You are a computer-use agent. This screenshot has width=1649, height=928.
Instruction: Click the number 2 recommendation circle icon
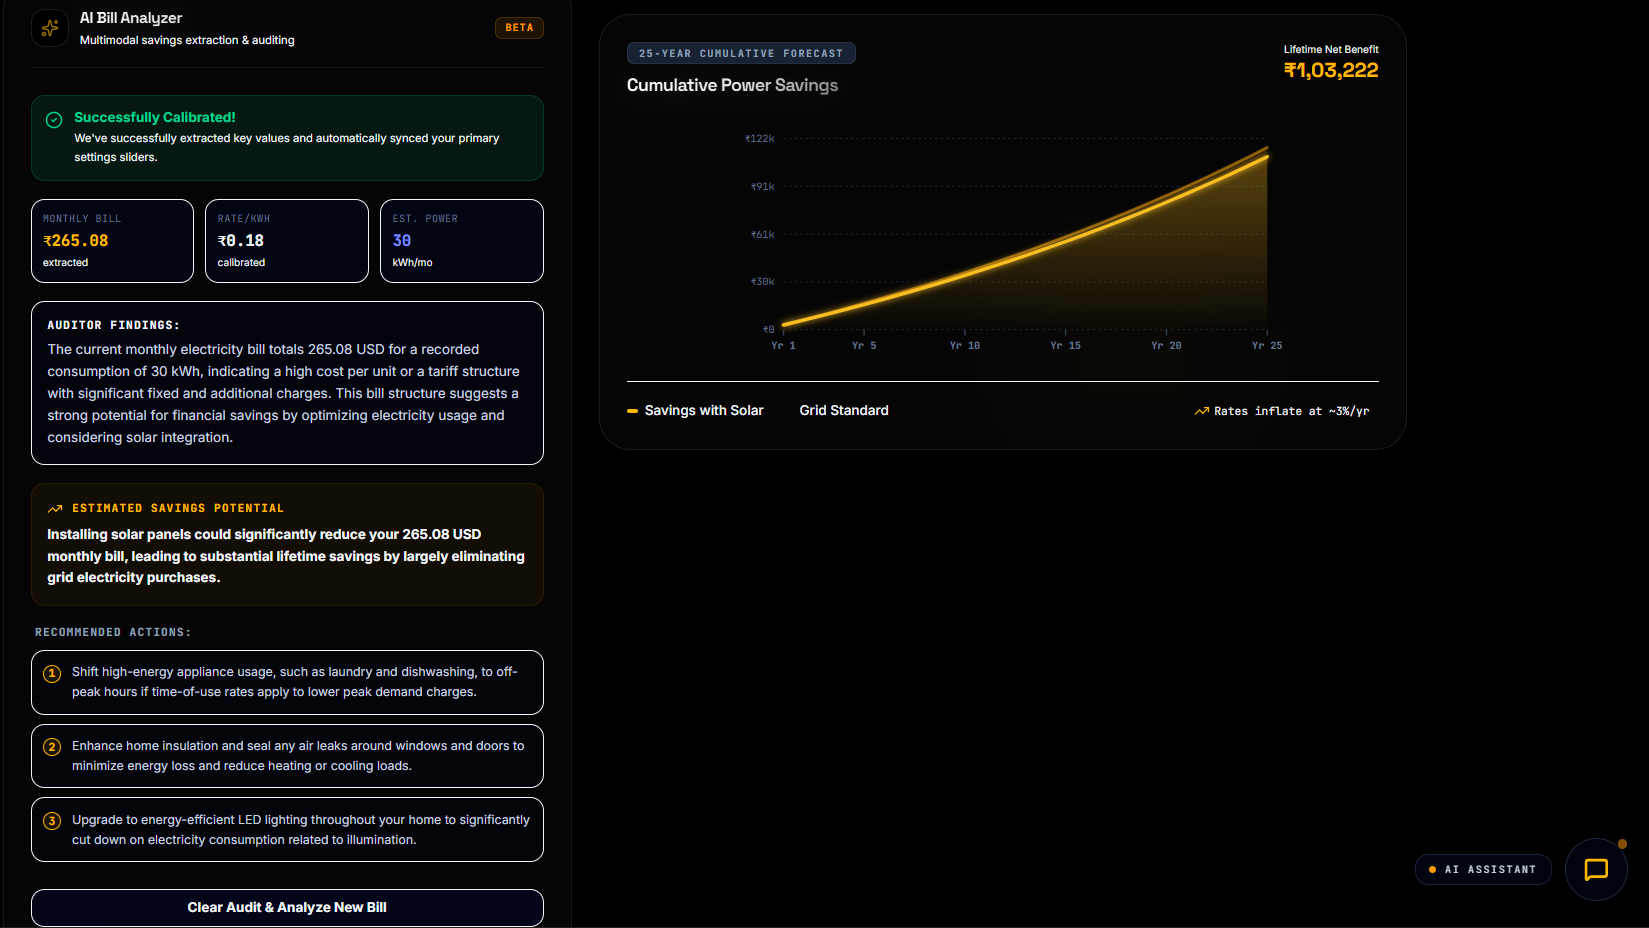(52, 748)
